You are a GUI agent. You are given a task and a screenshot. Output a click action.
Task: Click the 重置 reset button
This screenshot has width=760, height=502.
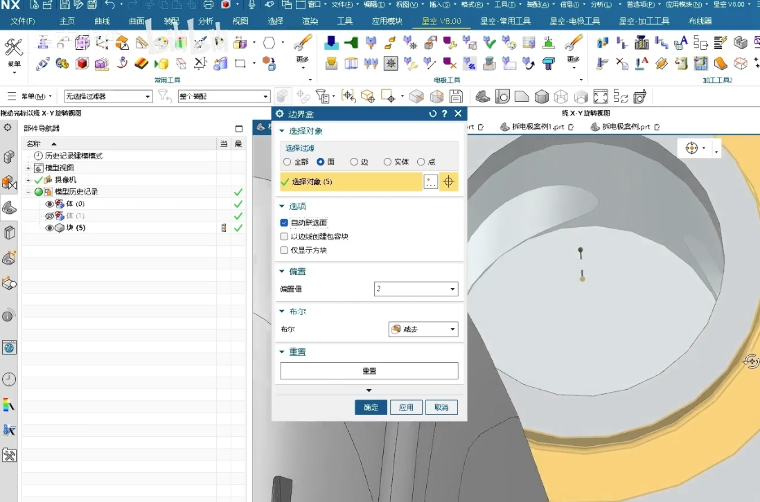(x=369, y=371)
